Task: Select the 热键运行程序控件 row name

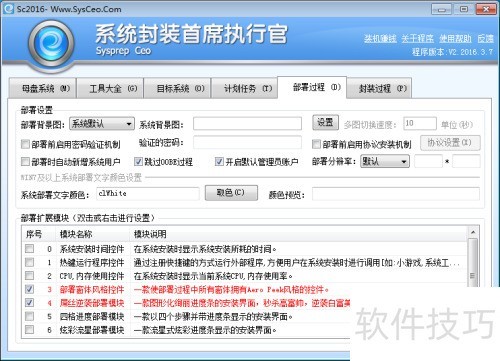Action: [92, 263]
